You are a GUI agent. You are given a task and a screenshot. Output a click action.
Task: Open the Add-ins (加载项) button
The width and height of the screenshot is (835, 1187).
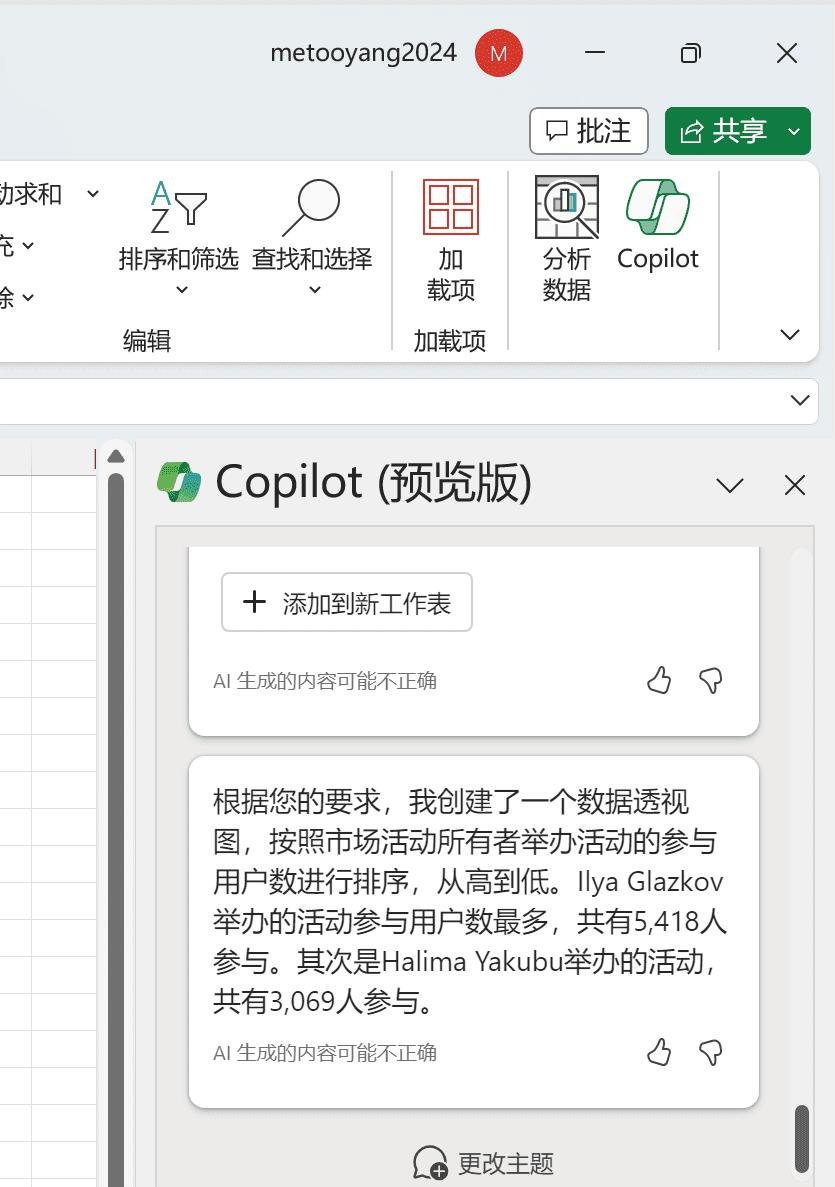[x=450, y=241]
